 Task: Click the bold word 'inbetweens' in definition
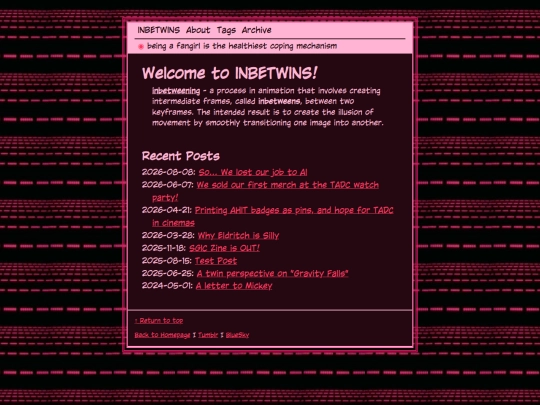279,101
